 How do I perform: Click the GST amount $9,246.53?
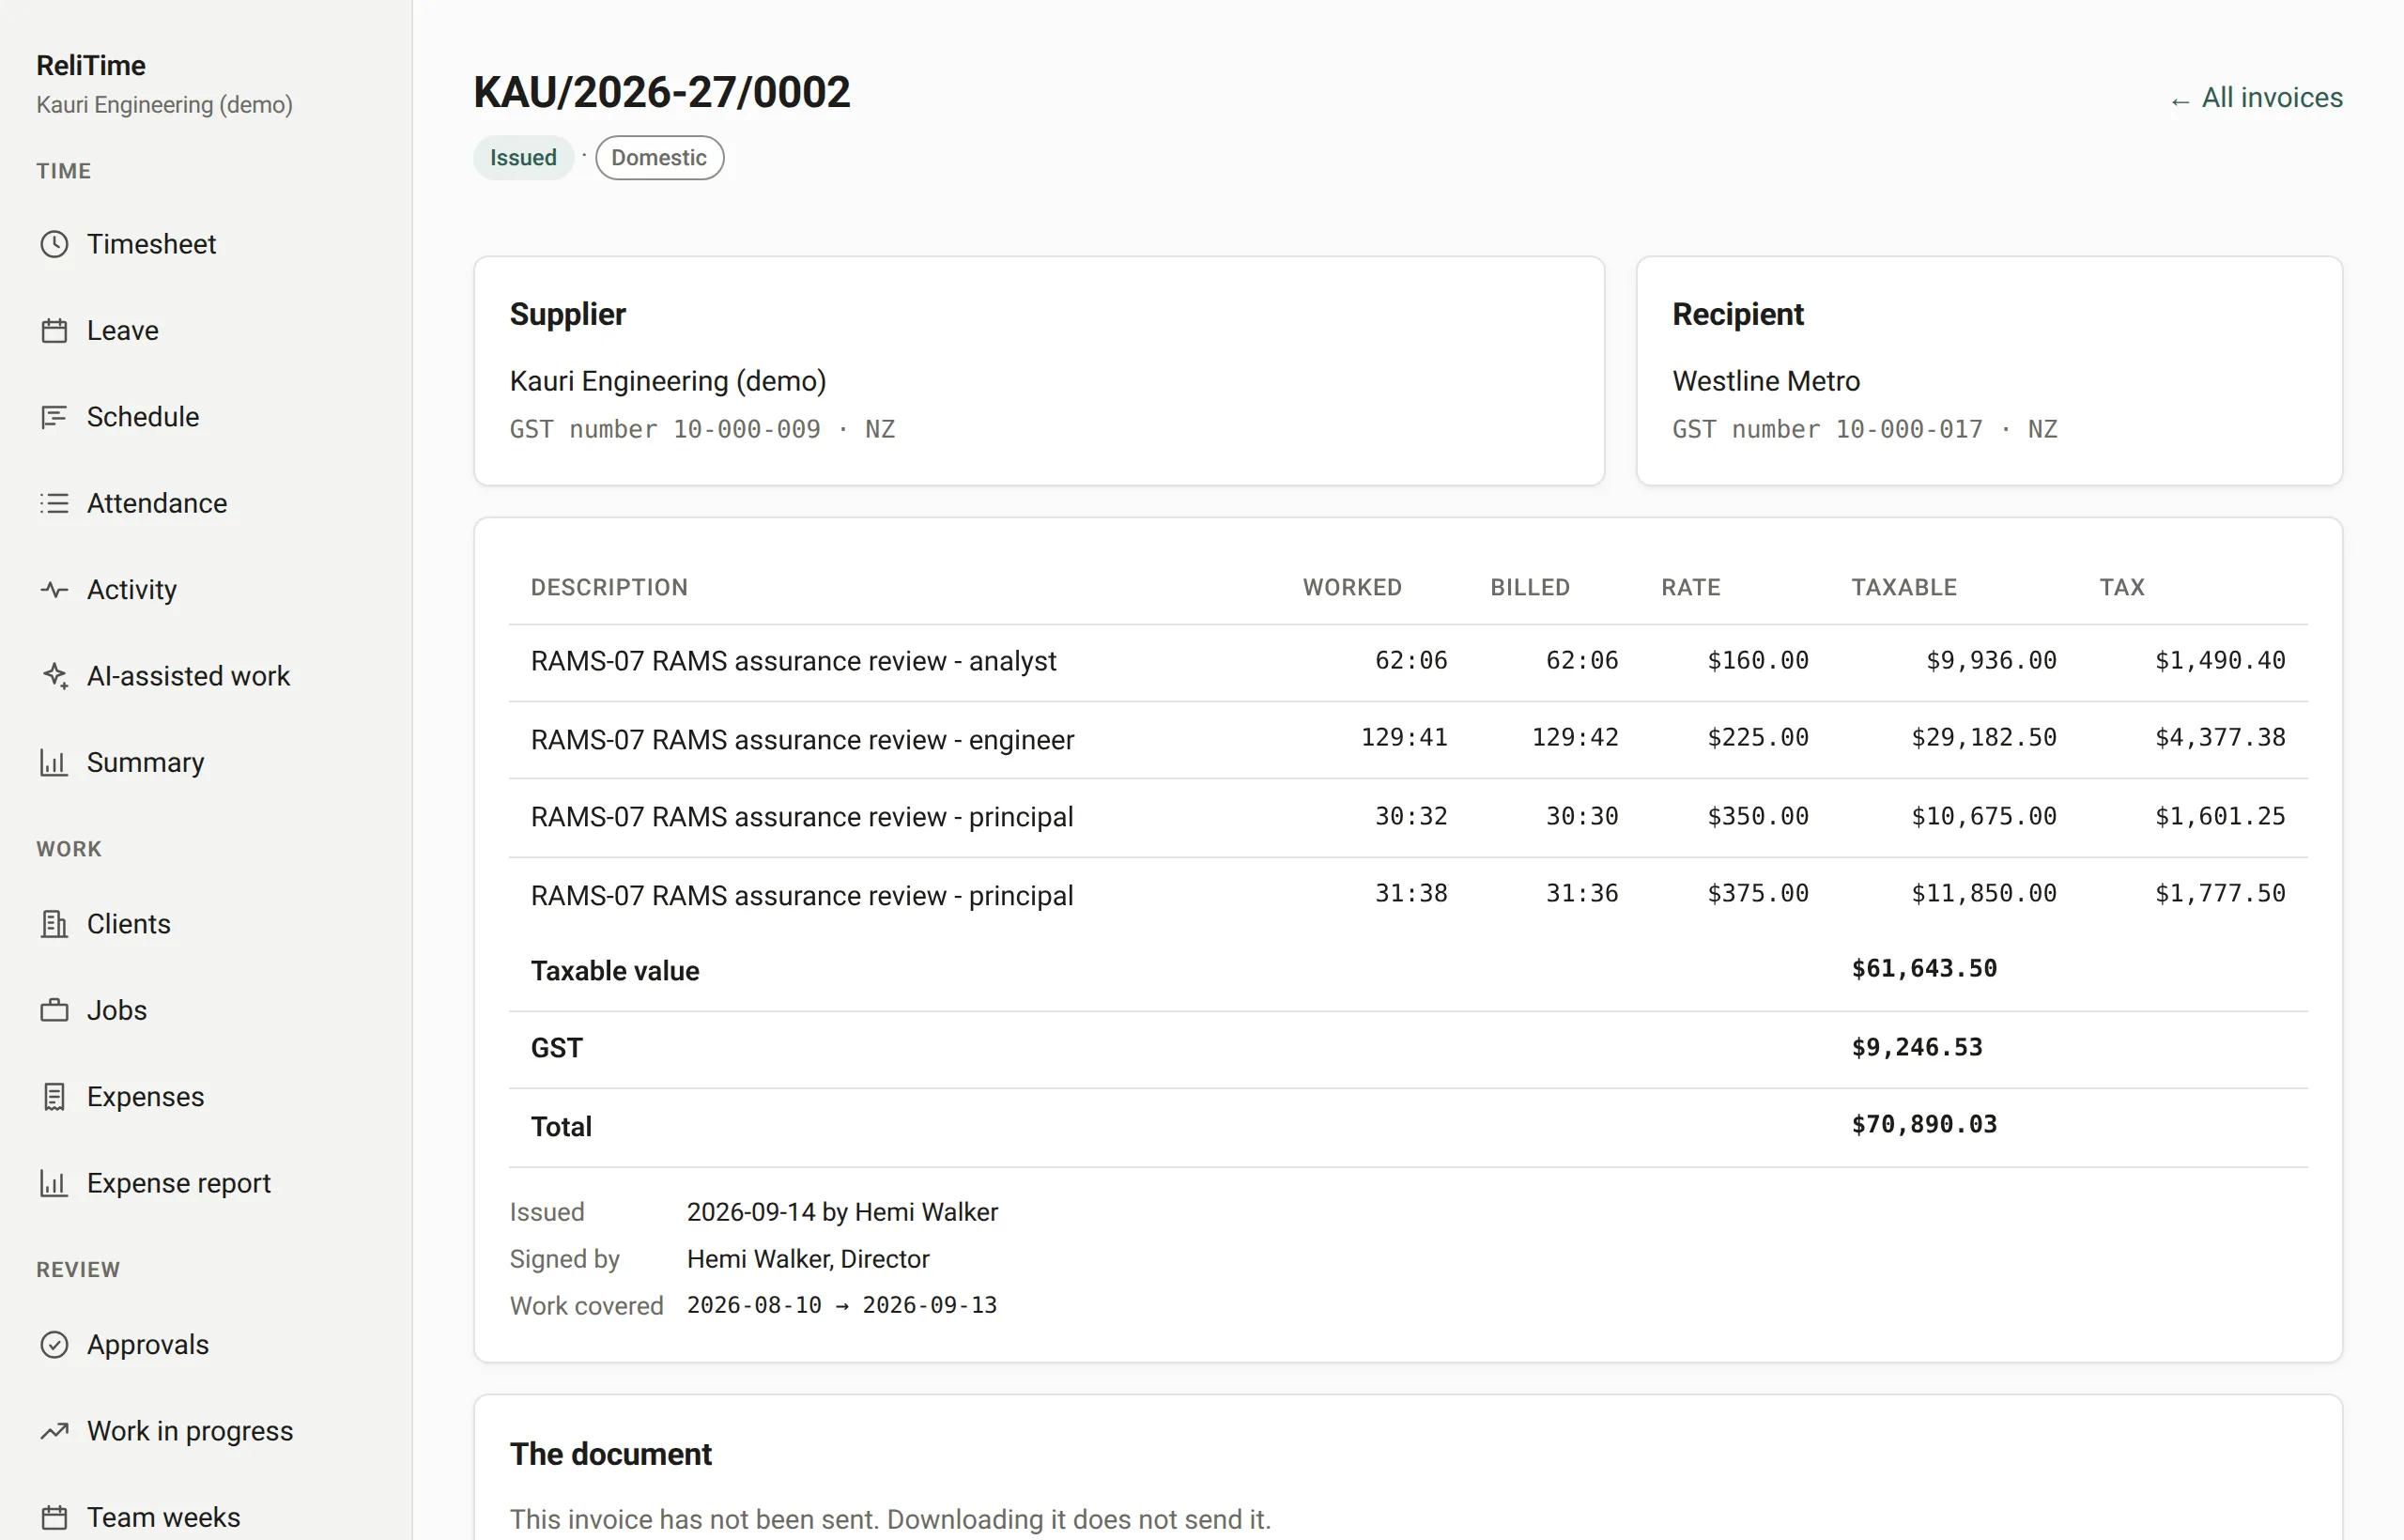pyautogui.click(x=1917, y=1047)
